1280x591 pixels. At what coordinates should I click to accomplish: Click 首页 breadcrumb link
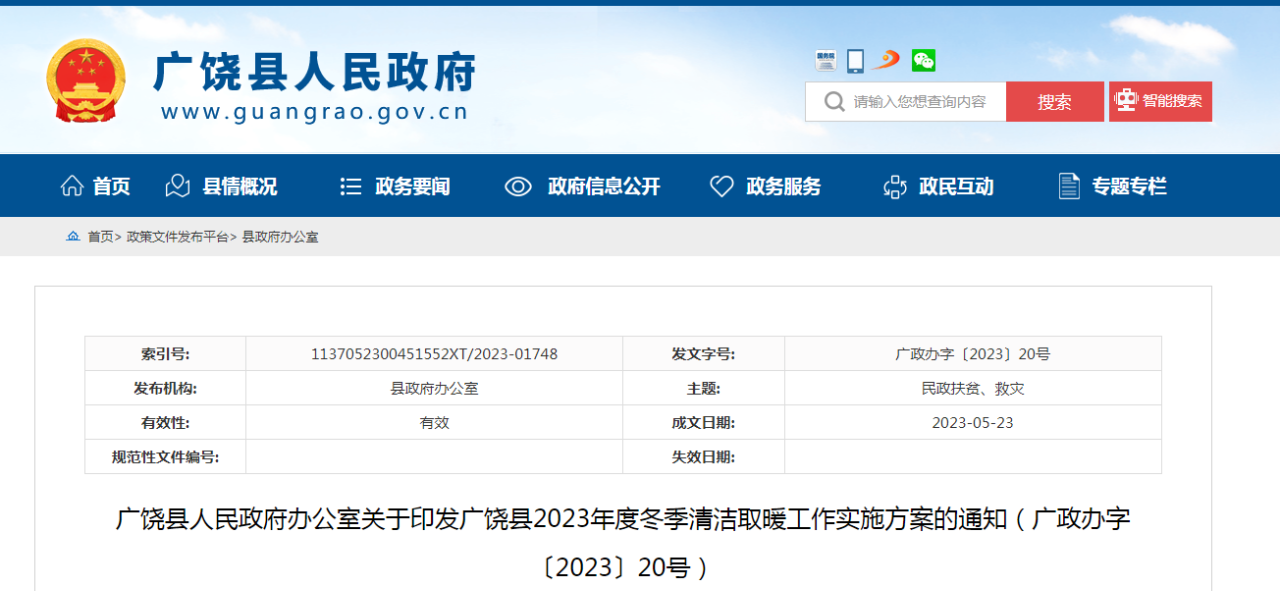point(100,237)
